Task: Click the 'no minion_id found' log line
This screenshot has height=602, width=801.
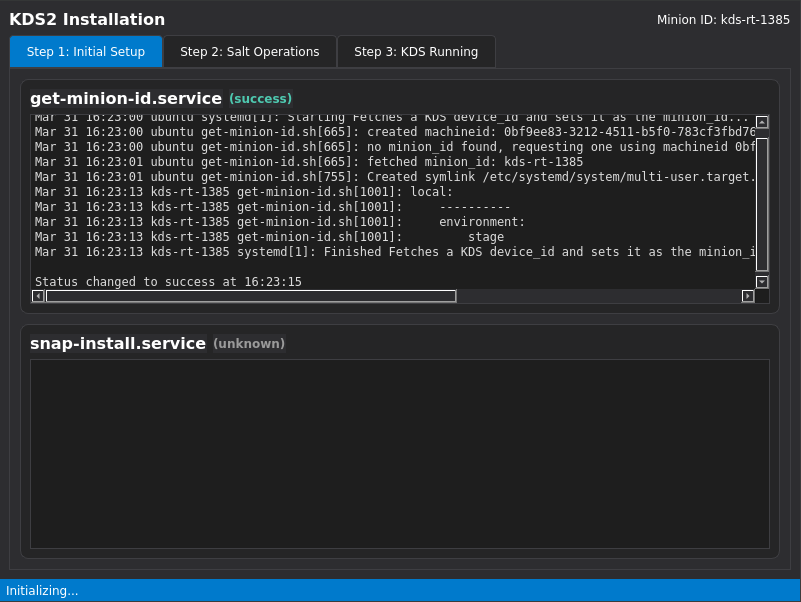Action: (395, 147)
